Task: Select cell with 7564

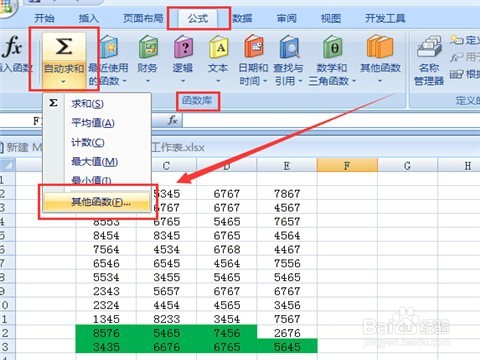Action: point(106,250)
